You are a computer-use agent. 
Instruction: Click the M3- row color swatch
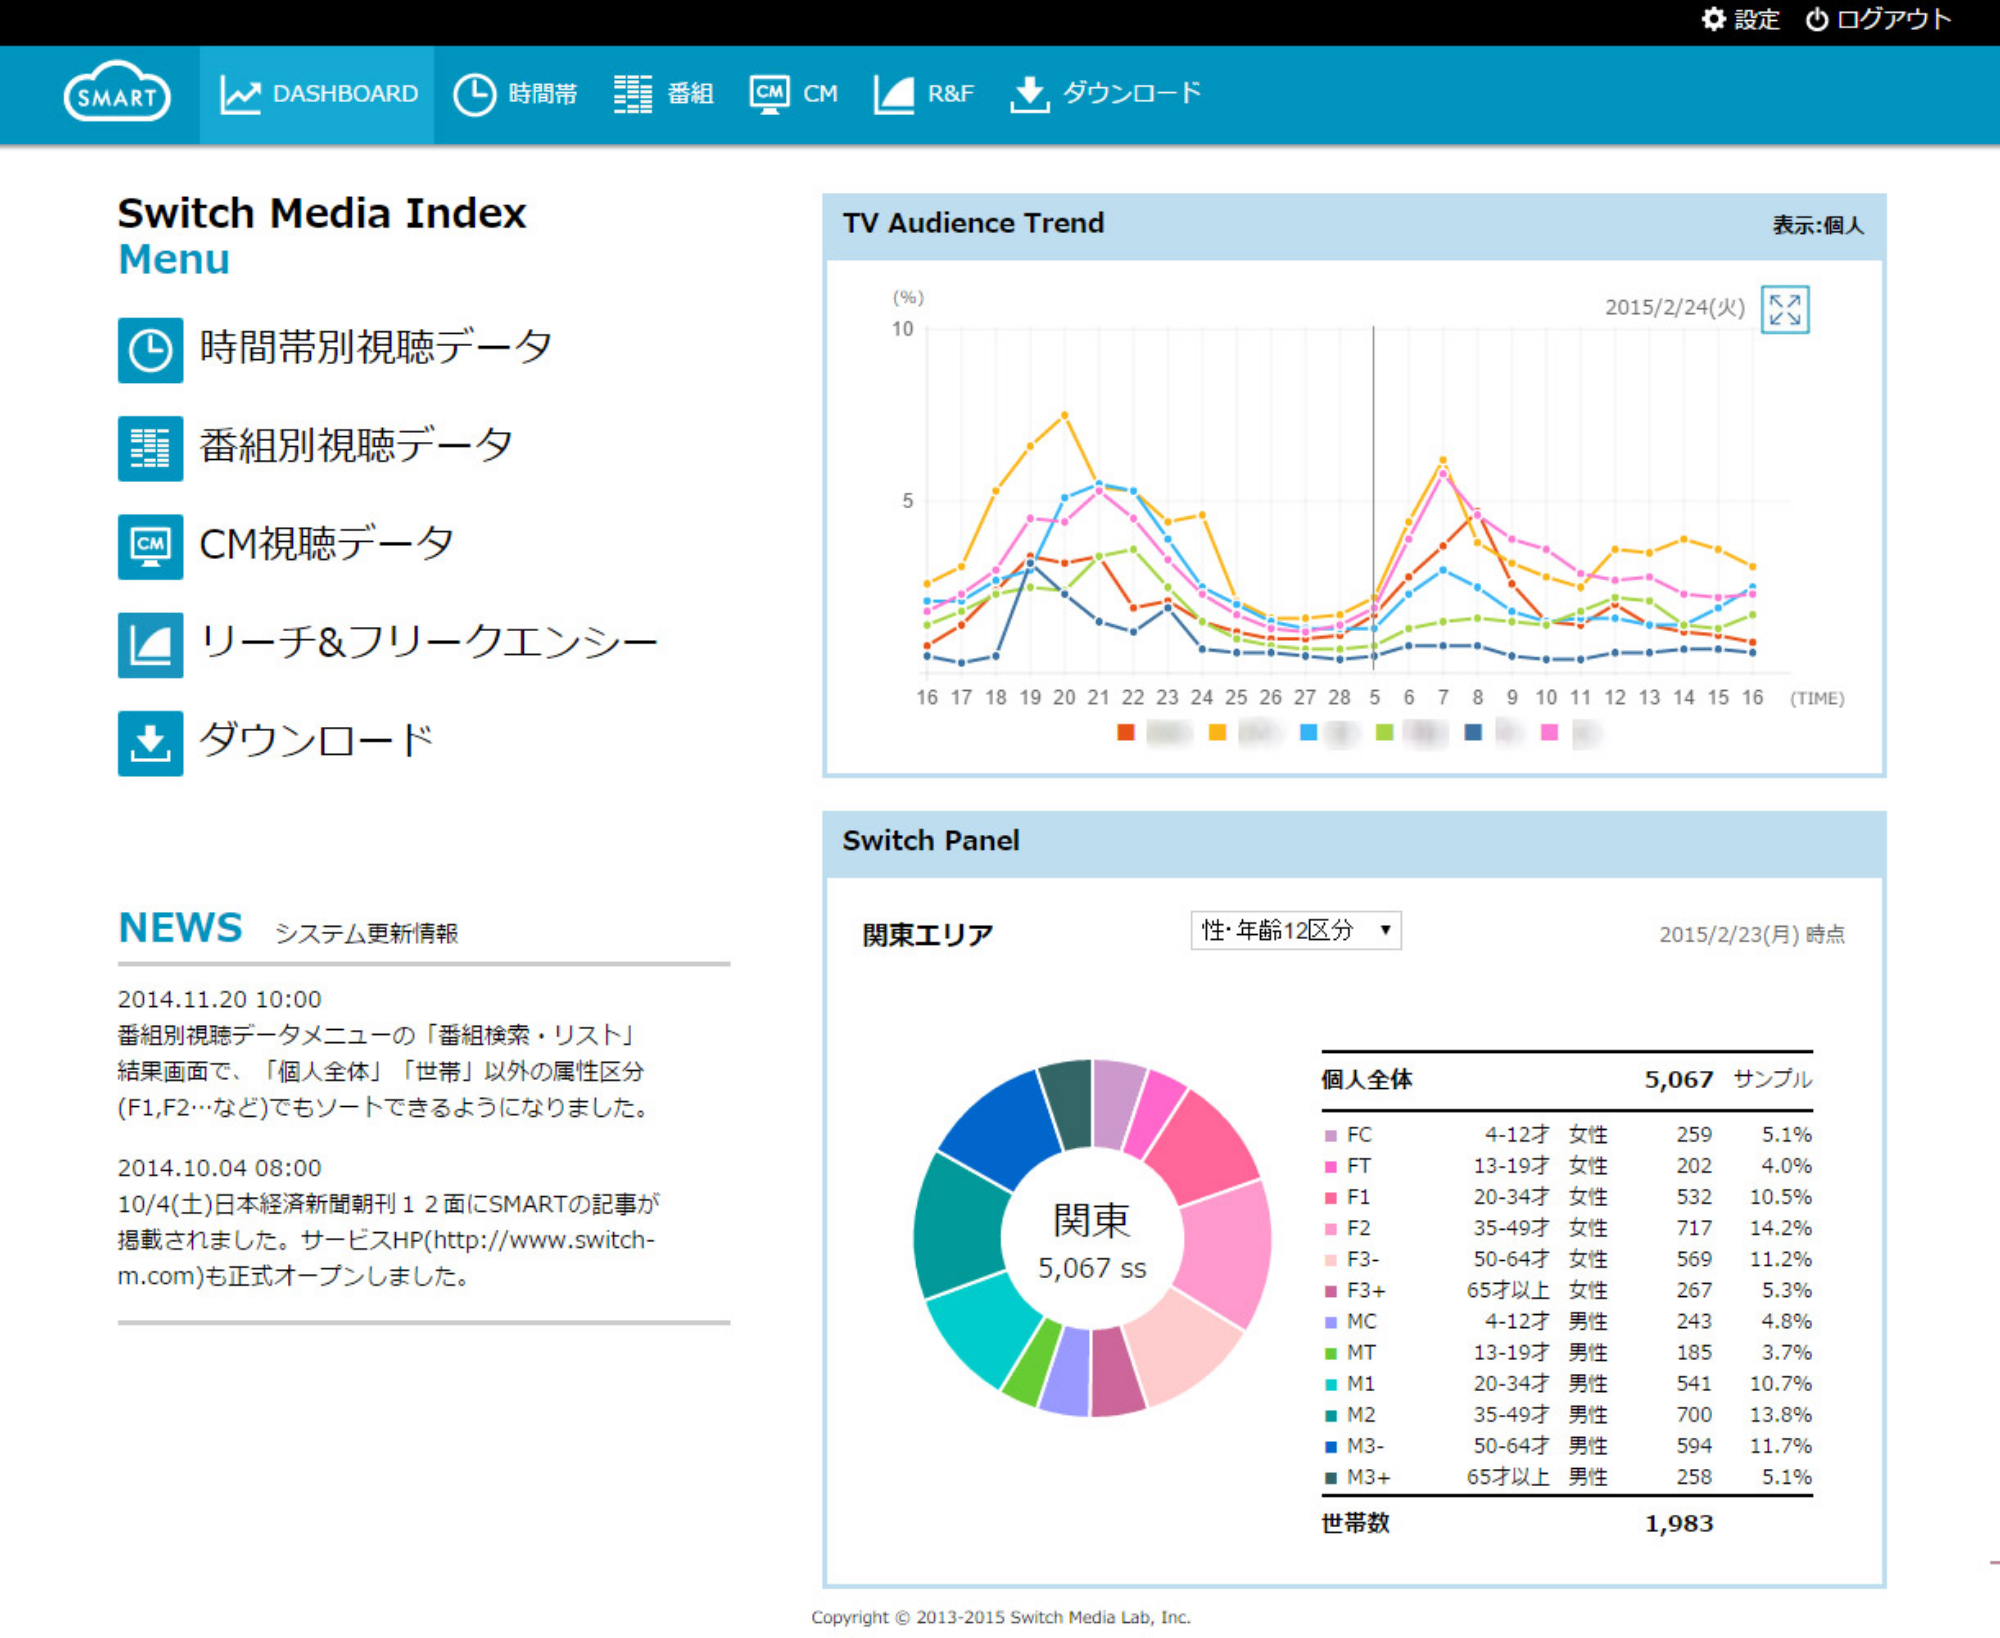coord(1331,1447)
